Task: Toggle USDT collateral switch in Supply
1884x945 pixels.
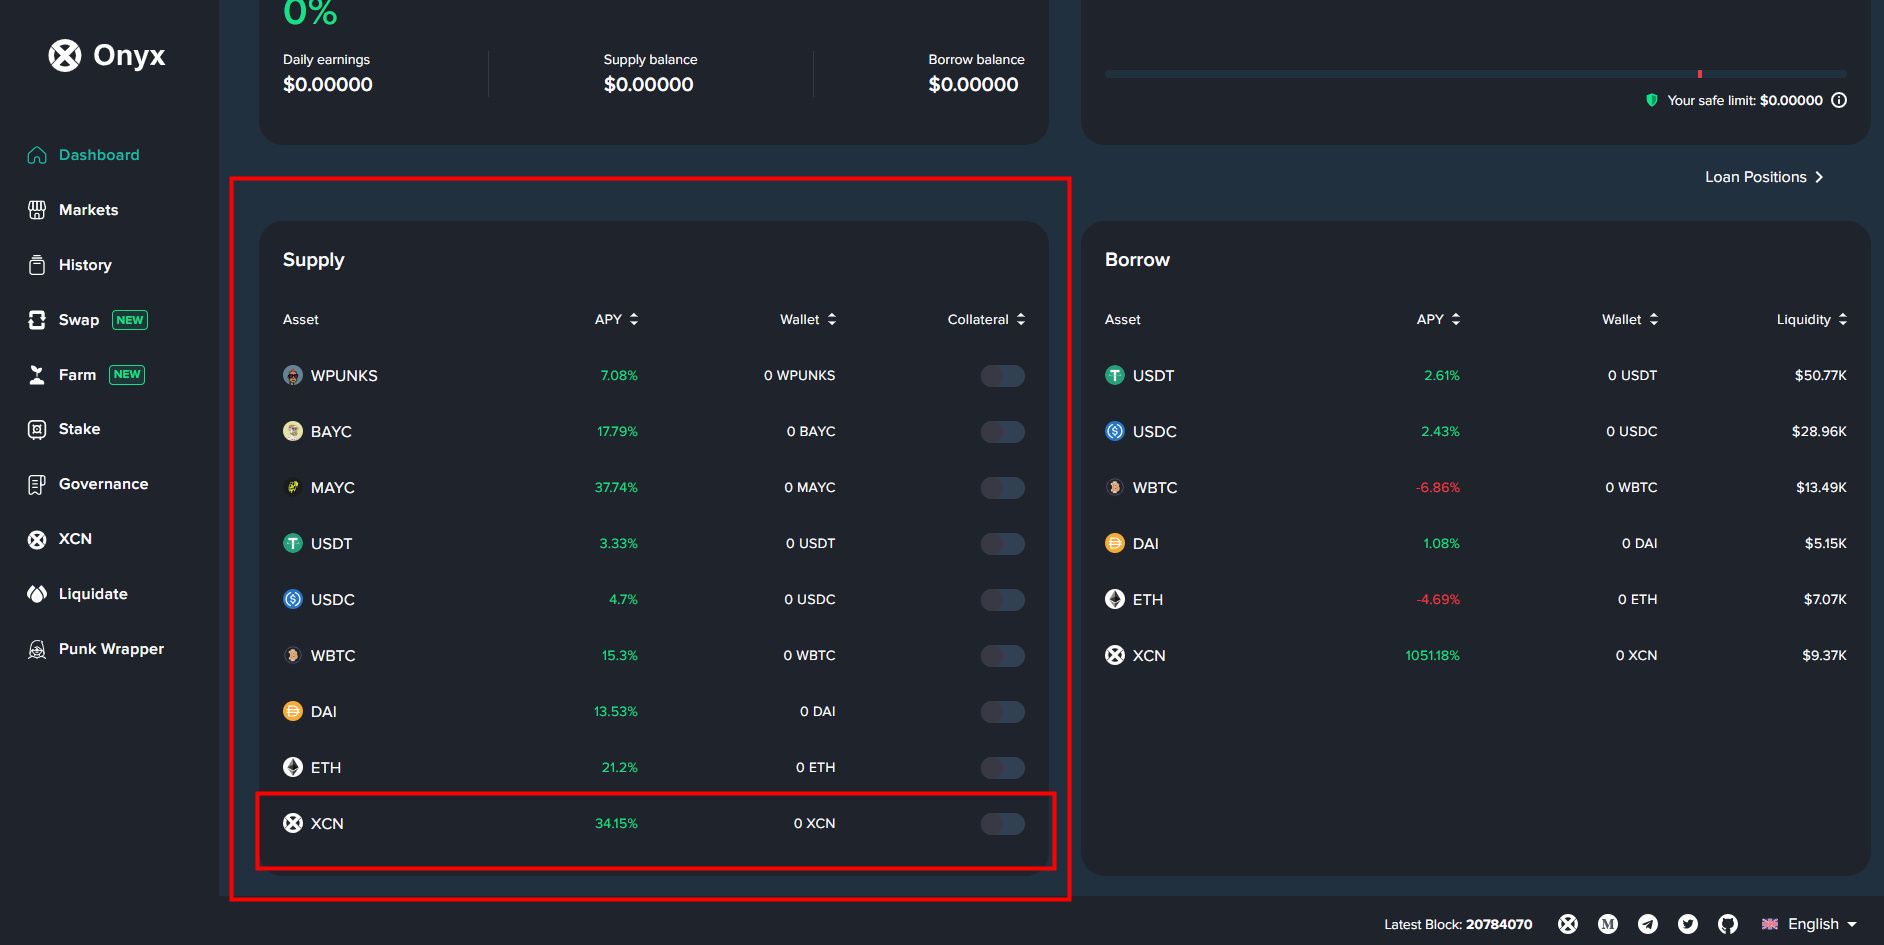Action: coord(1003,544)
